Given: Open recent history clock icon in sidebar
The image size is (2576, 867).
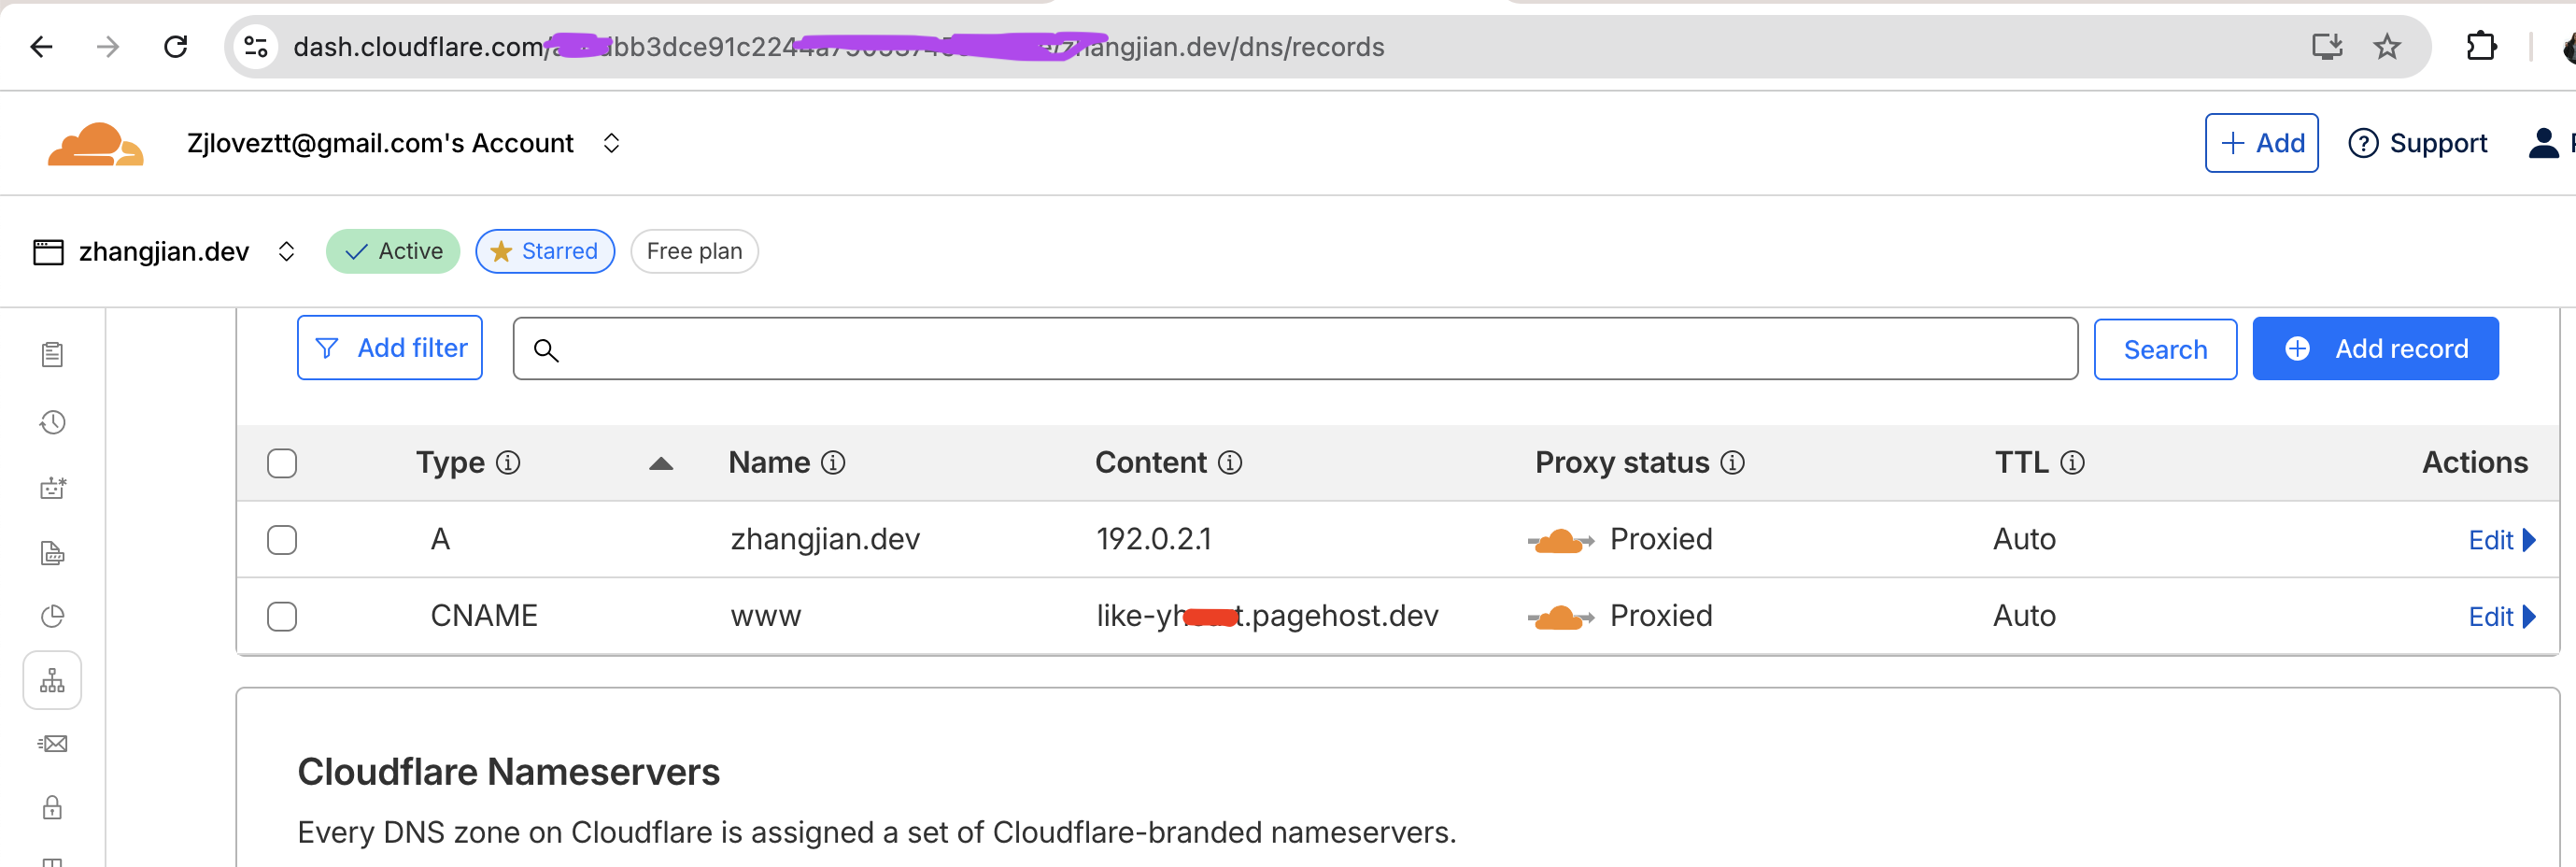Looking at the screenshot, I should [52, 423].
